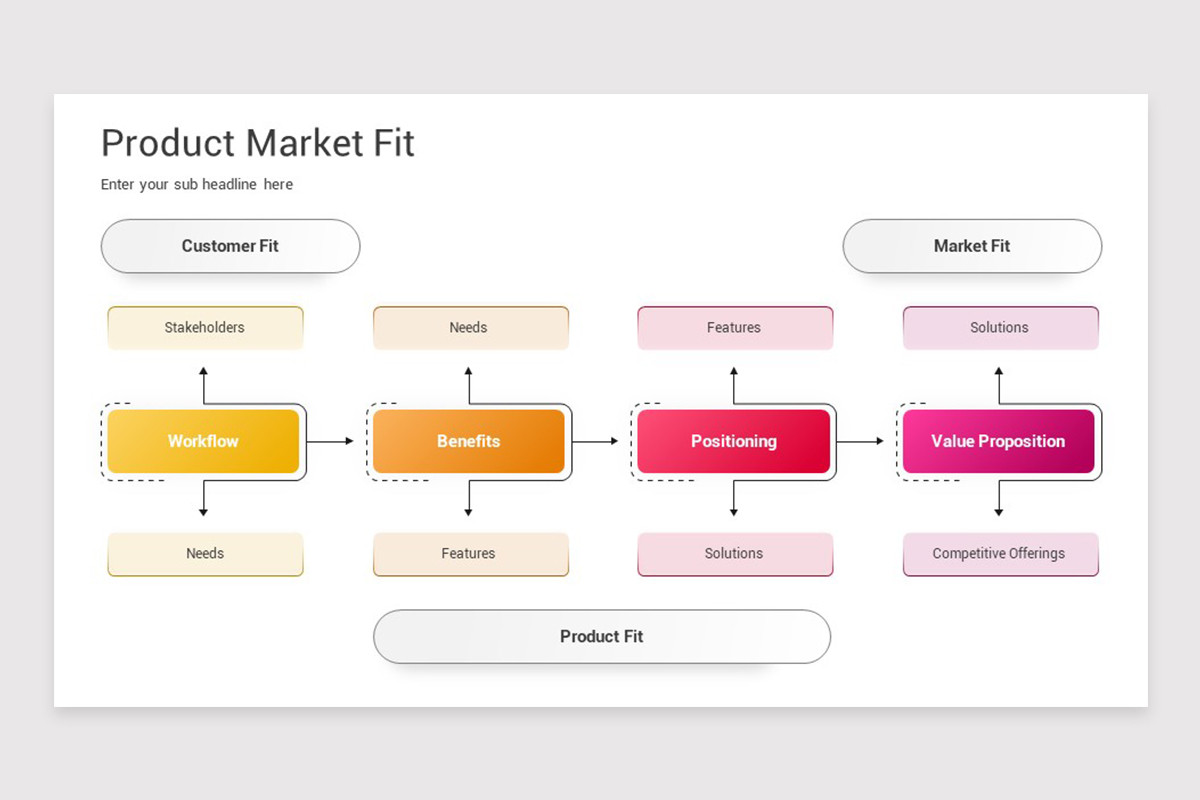
Task: Select the Customer Fit pill shape
Action: click(x=230, y=246)
